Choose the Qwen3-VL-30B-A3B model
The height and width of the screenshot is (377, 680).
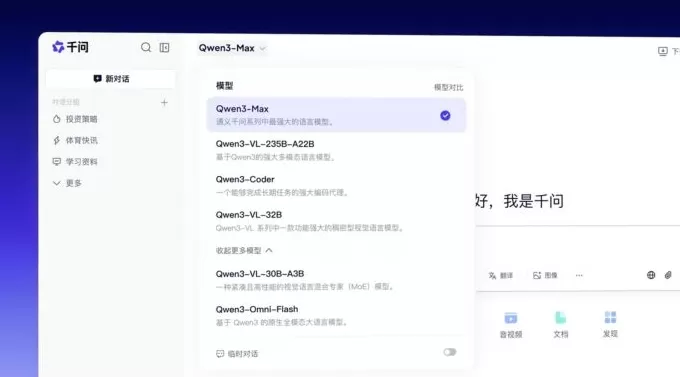336,280
